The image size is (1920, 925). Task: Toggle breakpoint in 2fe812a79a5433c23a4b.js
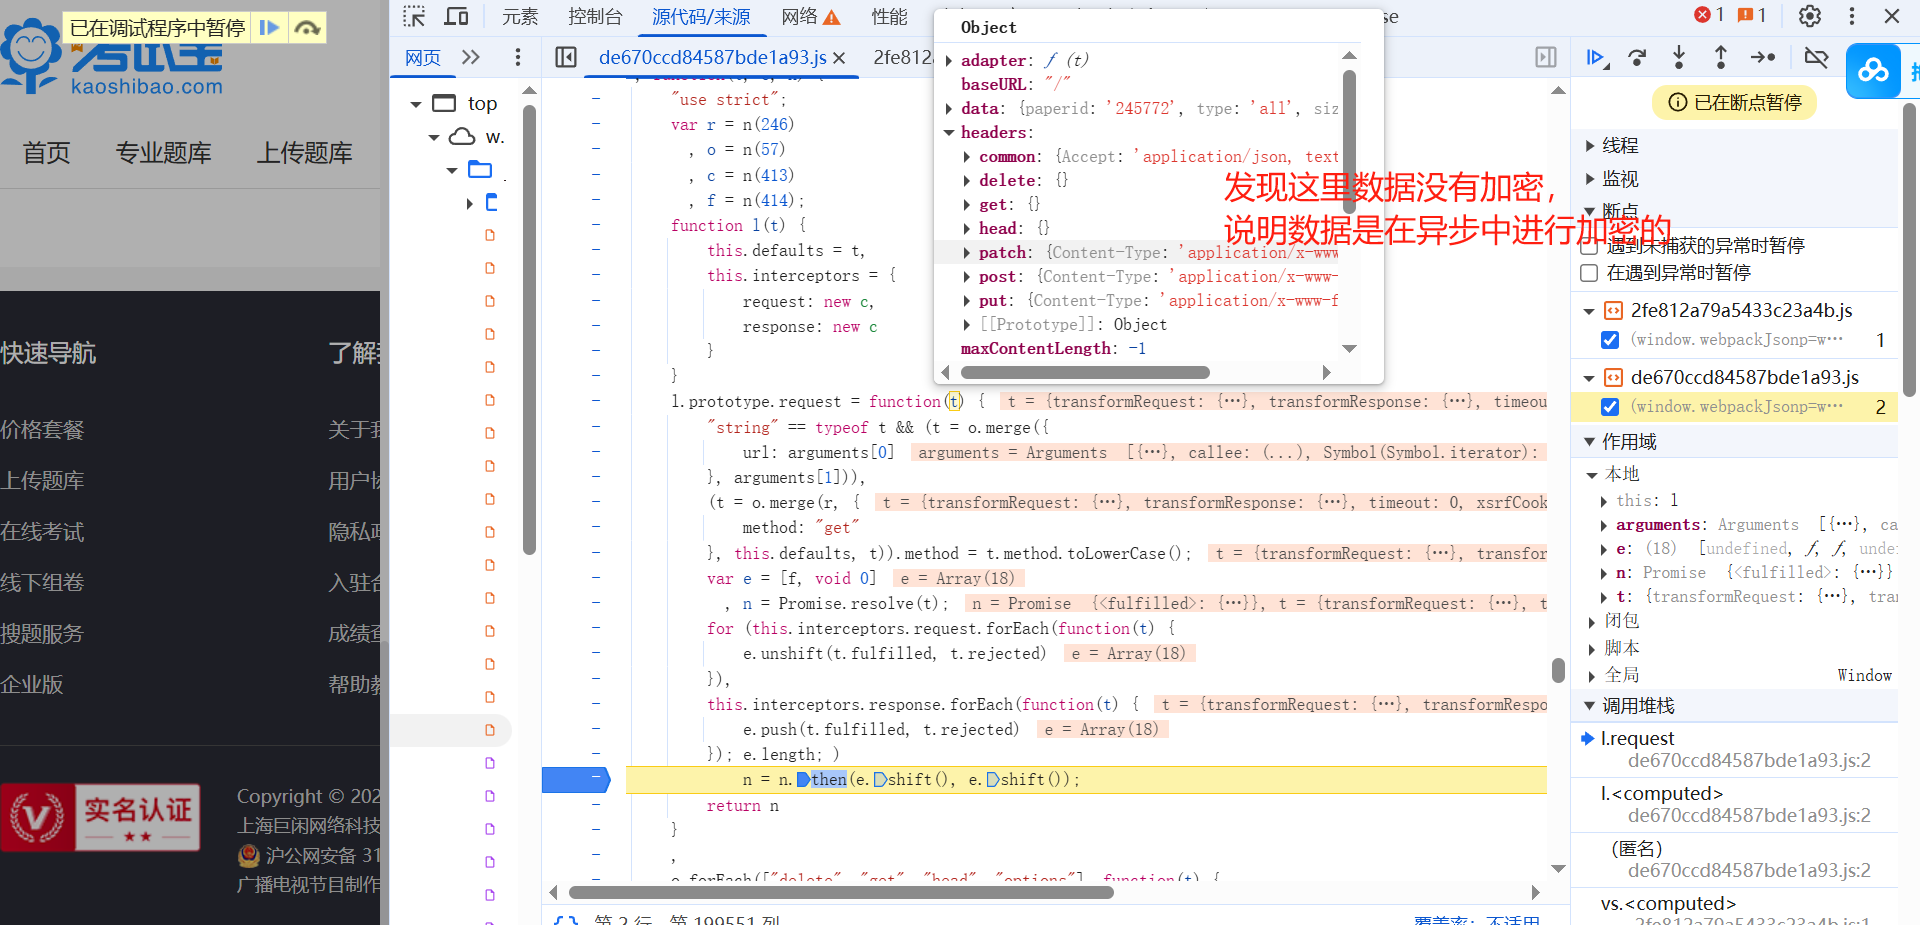[1610, 340]
